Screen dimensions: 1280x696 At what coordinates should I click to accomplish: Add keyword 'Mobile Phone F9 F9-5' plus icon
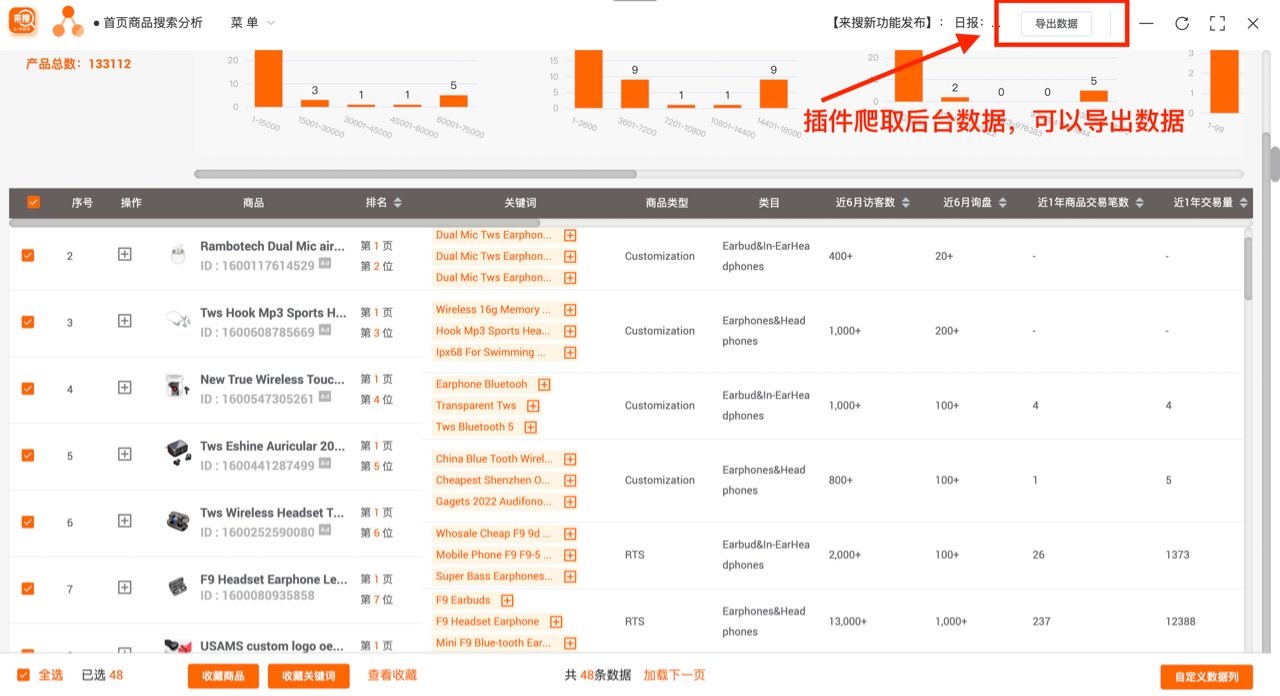570,555
